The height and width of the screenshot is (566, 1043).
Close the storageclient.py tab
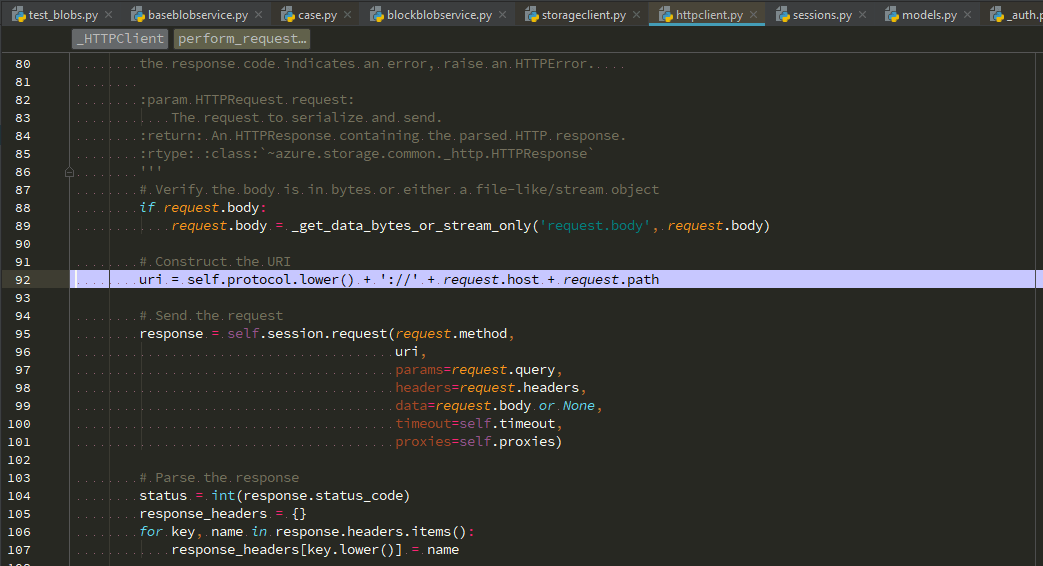point(637,15)
